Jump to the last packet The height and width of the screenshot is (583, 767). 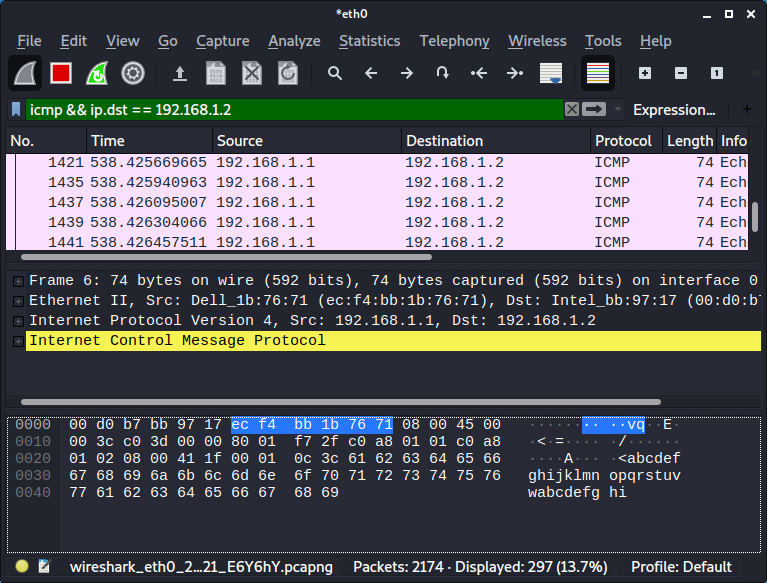(x=515, y=73)
